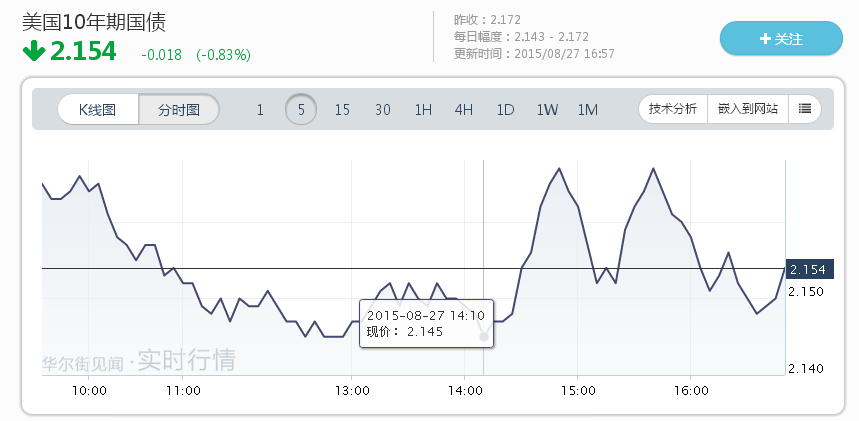Select the 1 minute interval
Viewport: 859px width, 421px height.
pos(260,110)
